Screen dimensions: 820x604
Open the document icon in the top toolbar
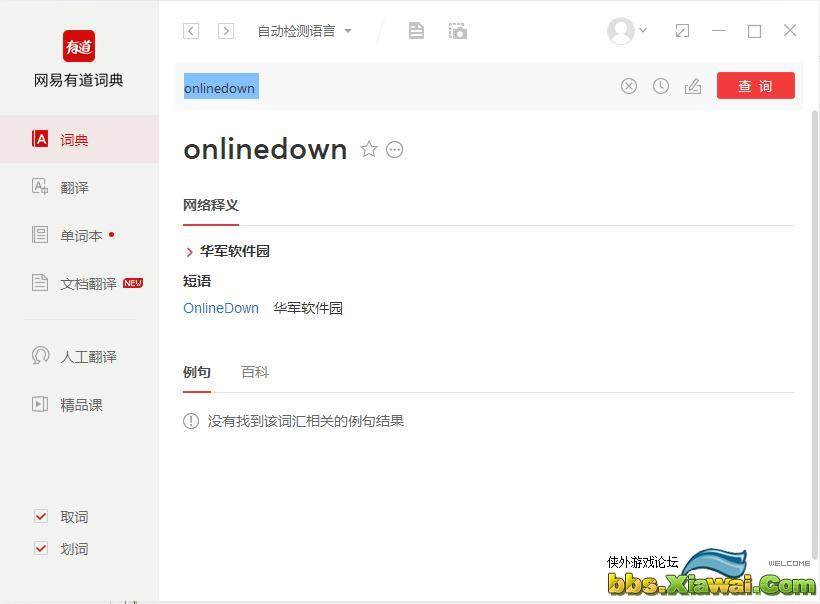[x=416, y=31]
